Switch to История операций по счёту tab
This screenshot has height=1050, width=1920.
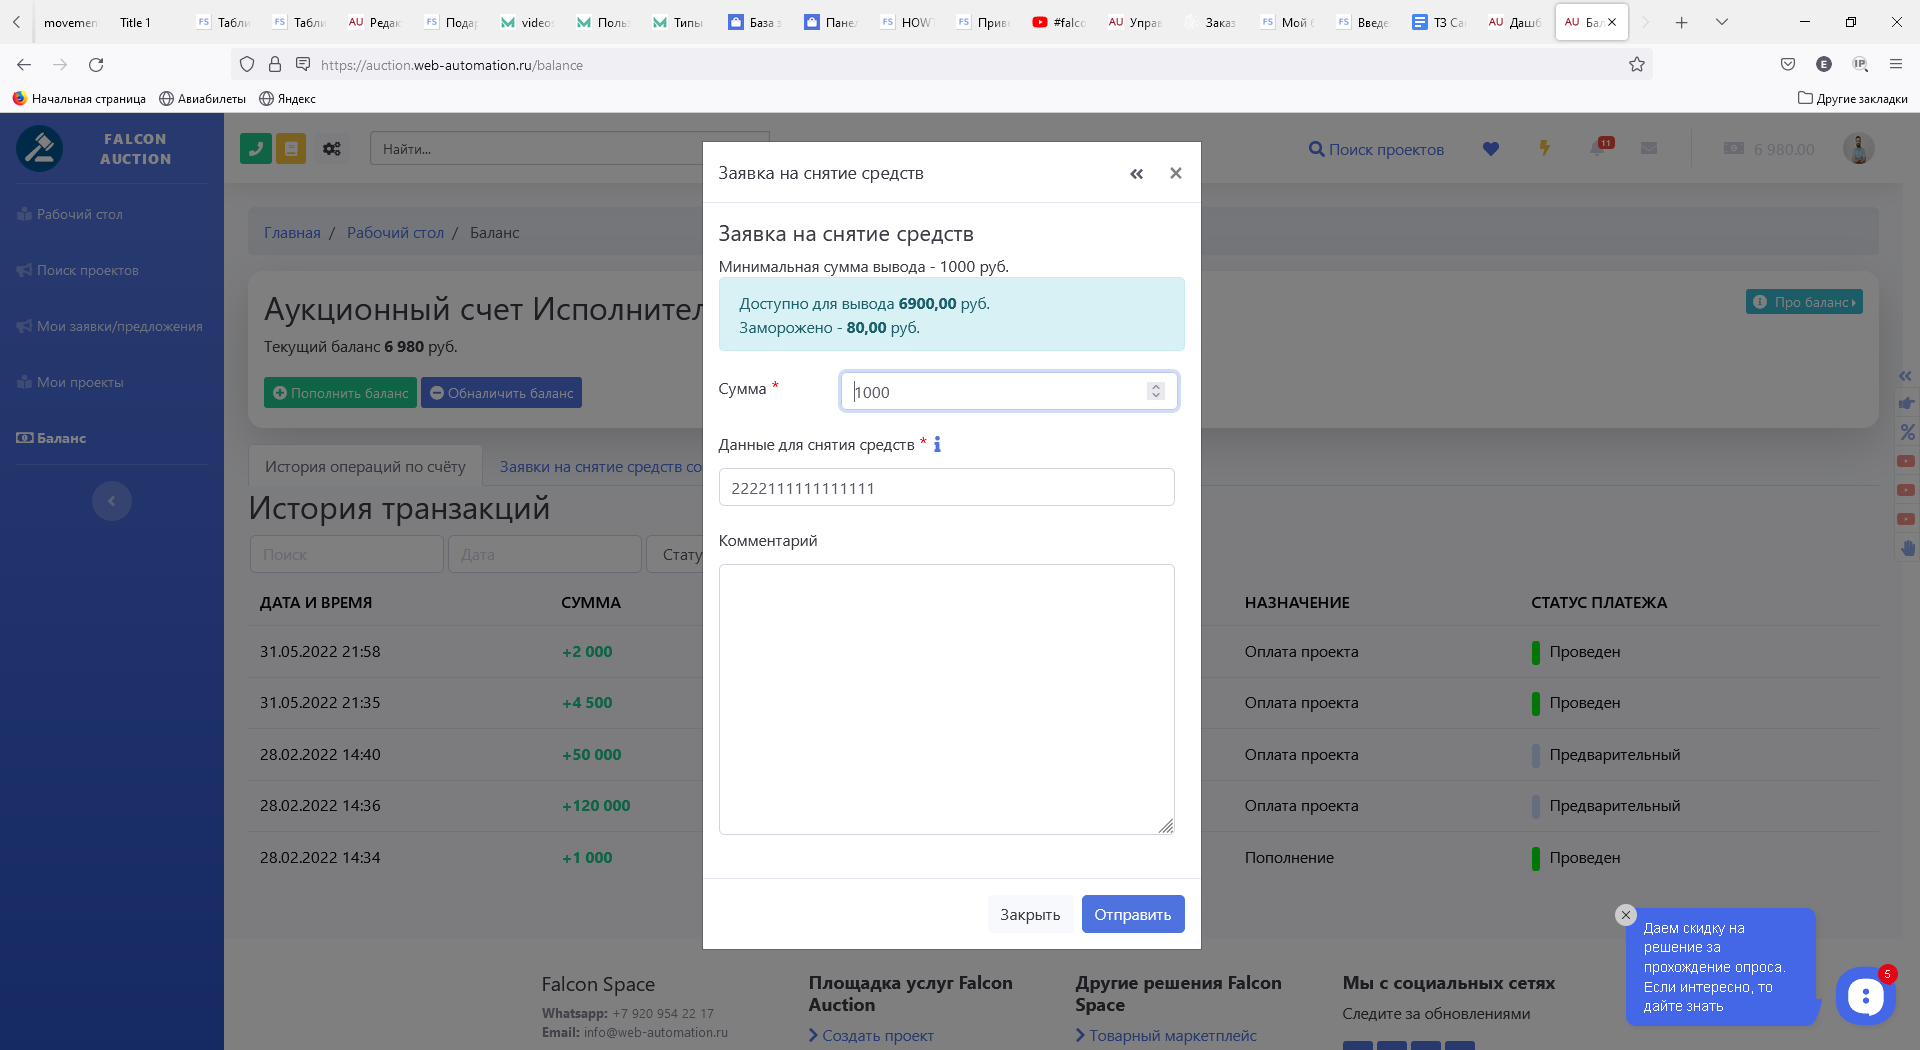pos(365,467)
